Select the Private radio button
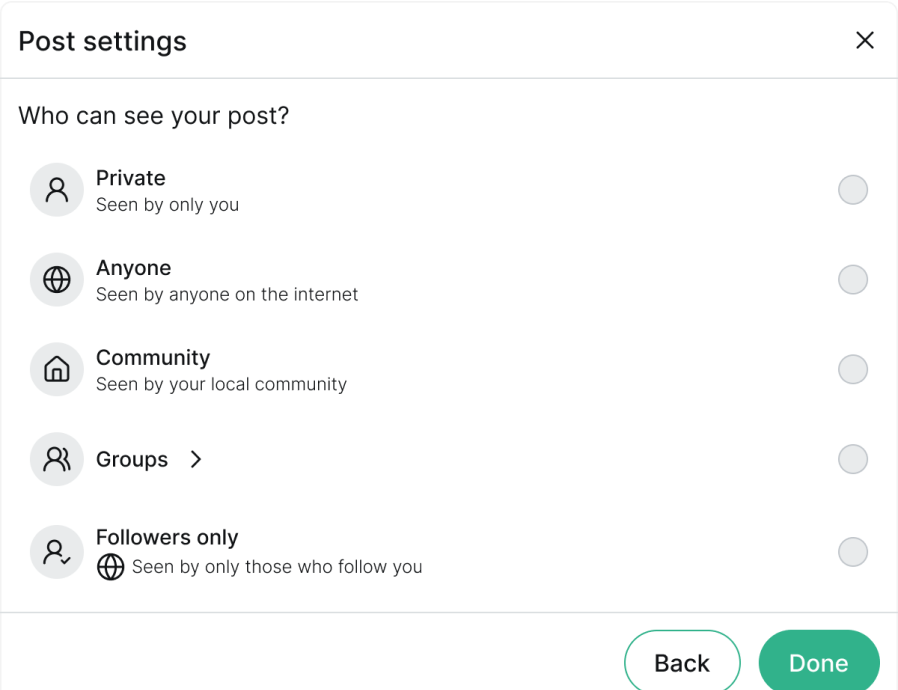898x690 pixels. click(853, 190)
